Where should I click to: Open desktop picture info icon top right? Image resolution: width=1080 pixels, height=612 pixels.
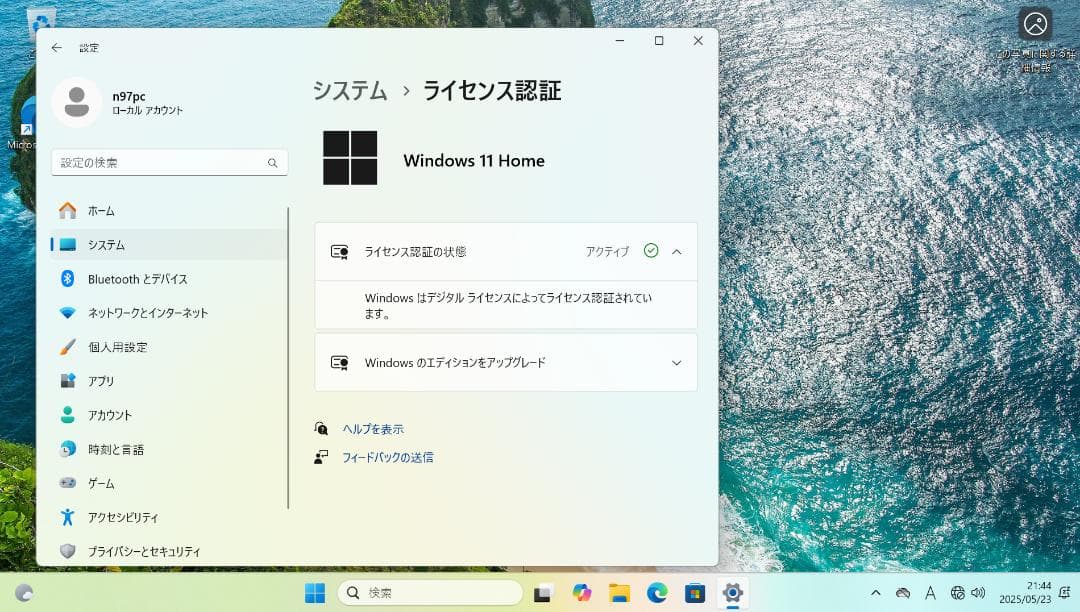coord(1035,24)
